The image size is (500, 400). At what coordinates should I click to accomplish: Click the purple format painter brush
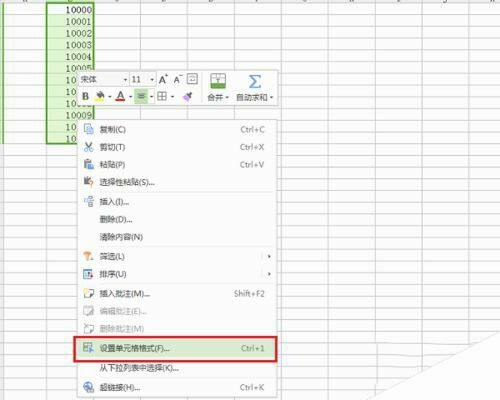click(187, 97)
